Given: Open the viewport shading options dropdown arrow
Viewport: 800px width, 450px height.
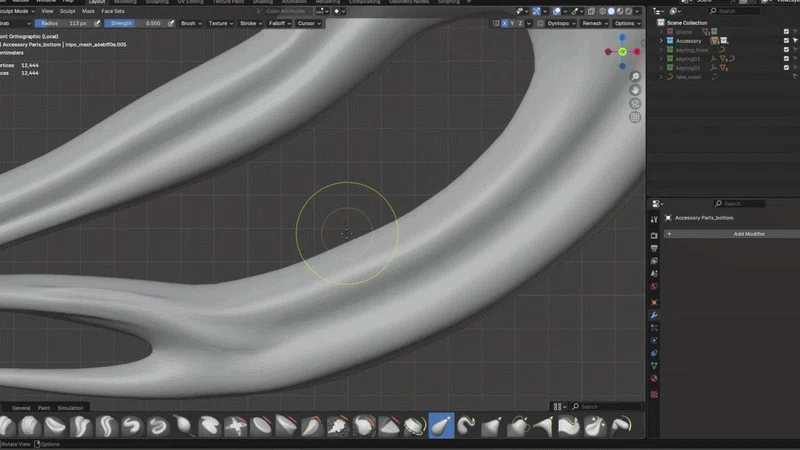Looking at the screenshot, I should pyautogui.click(x=637, y=11).
